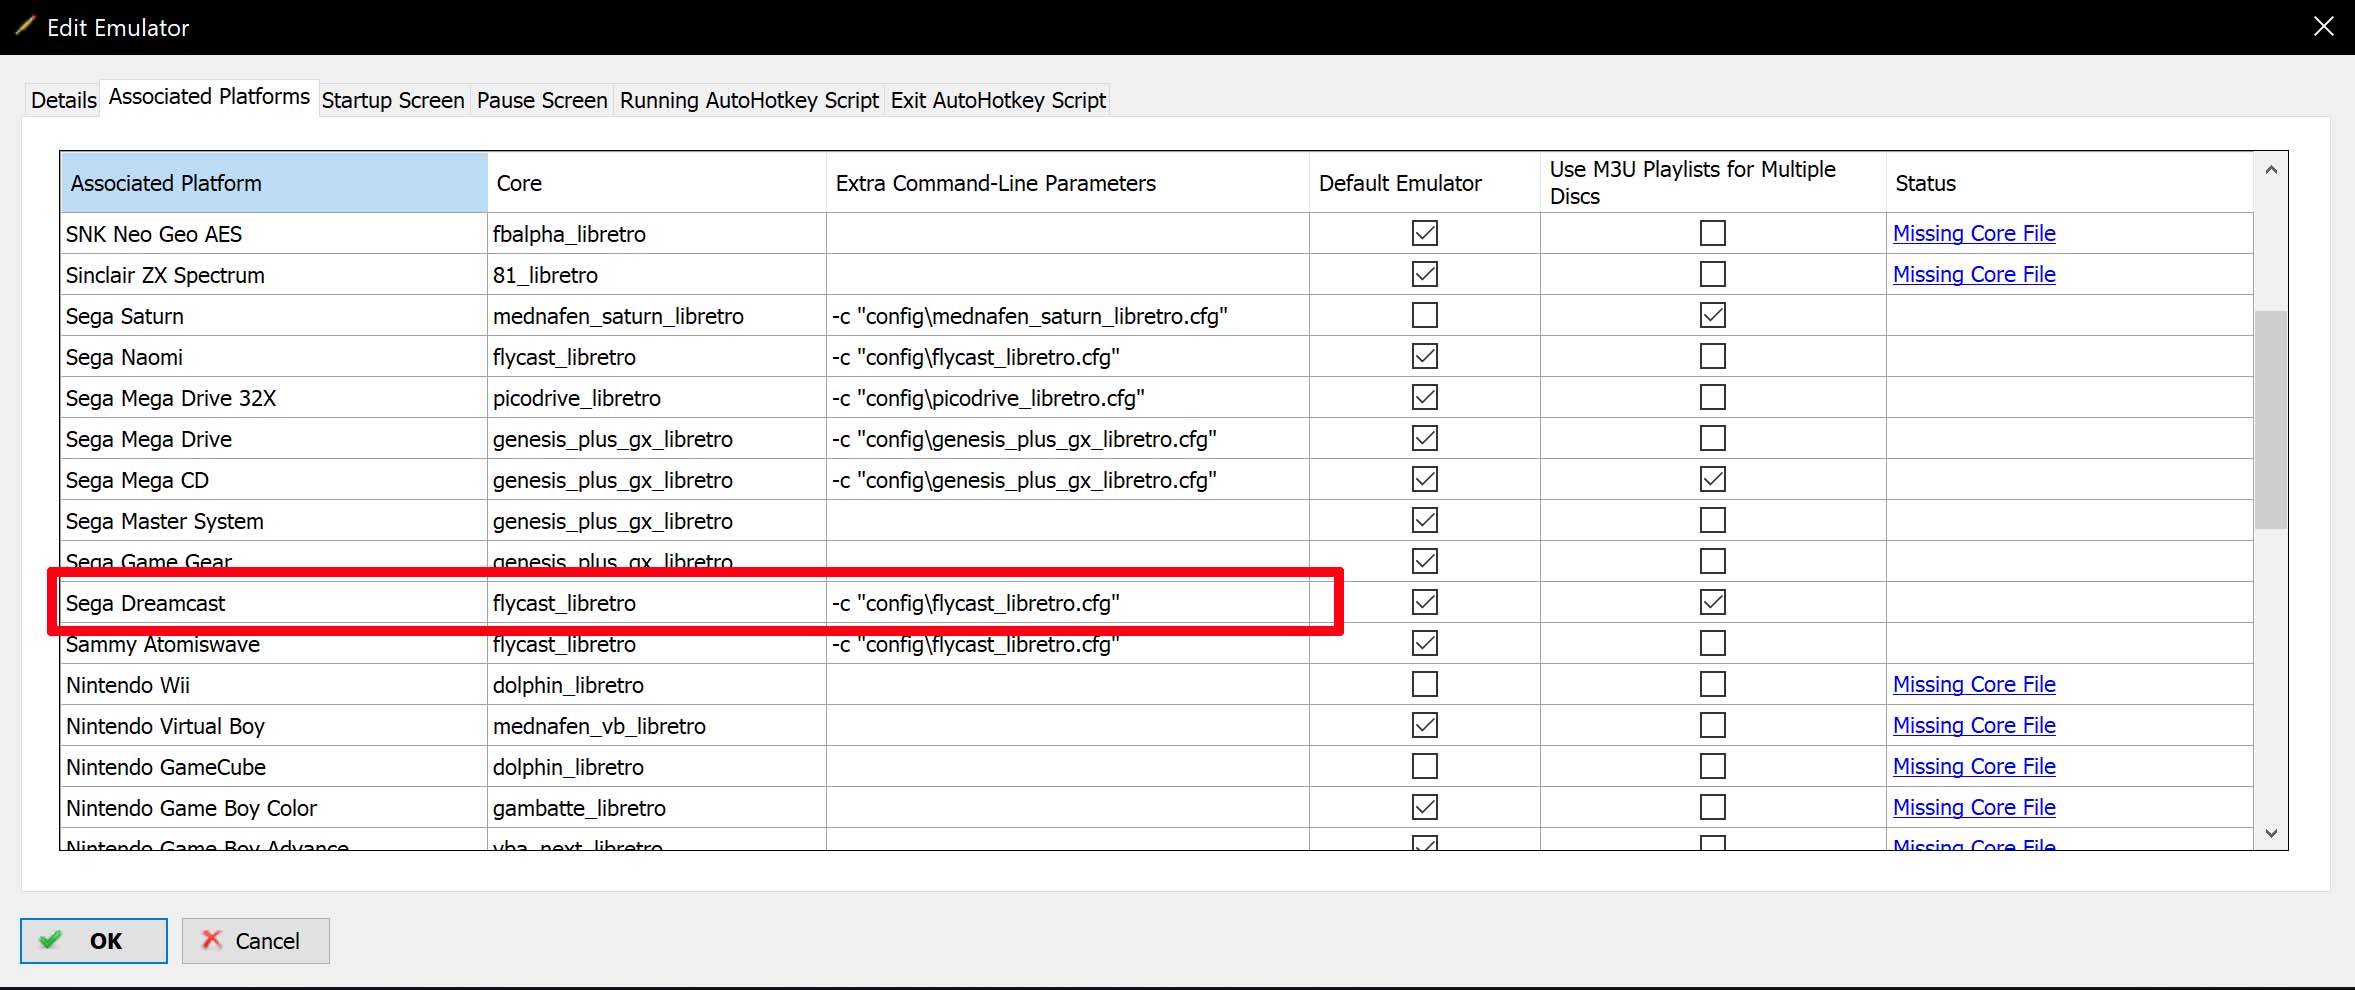Open Missing Core File link for Sinclair ZX Spectrum
This screenshot has width=2355, height=990.
pyautogui.click(x=1974, y=274)
